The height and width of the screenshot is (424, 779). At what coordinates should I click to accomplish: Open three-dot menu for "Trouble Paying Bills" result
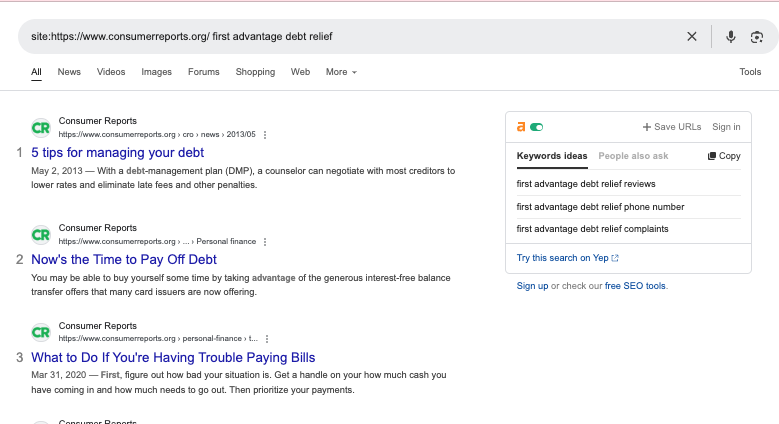[267, 339]
